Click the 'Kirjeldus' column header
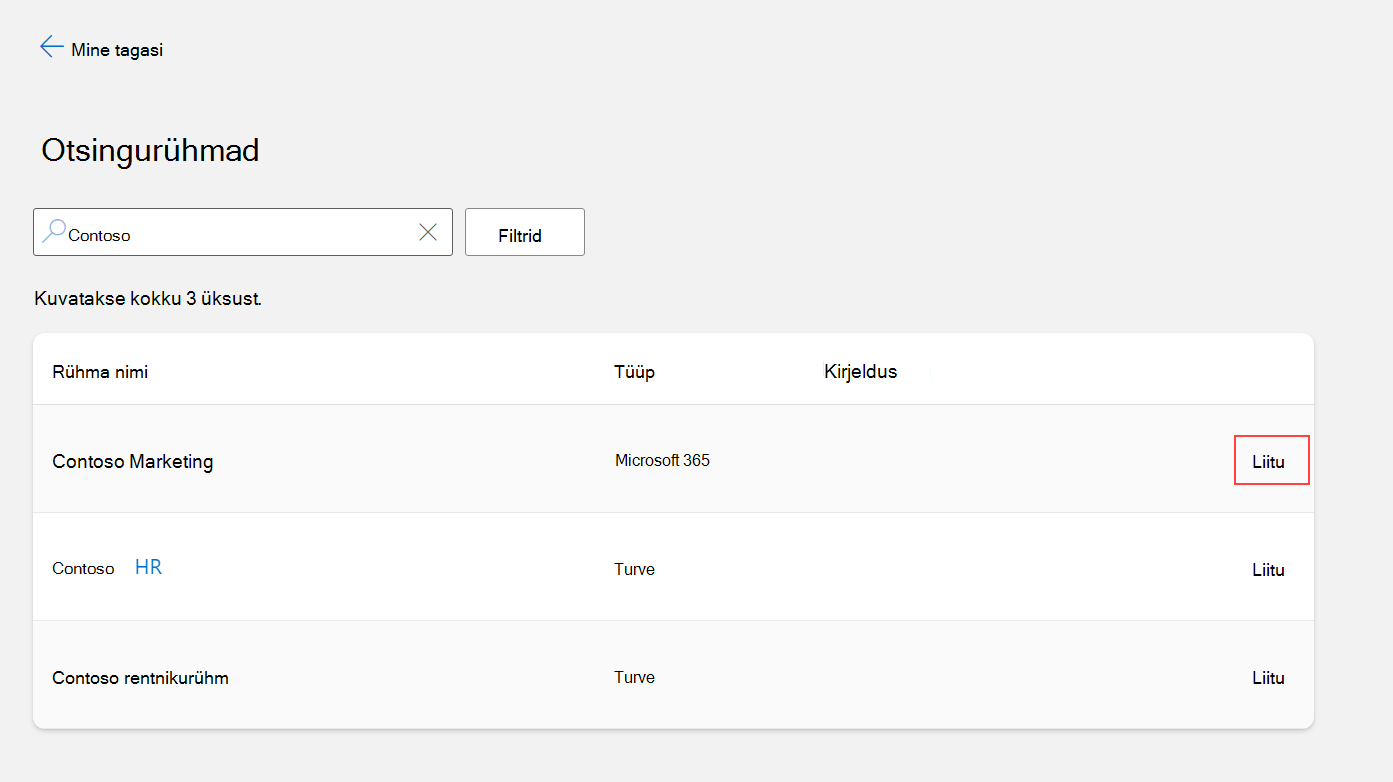Image resolution: width=1393 pixels, height=782 pixels. pos(860,372)
